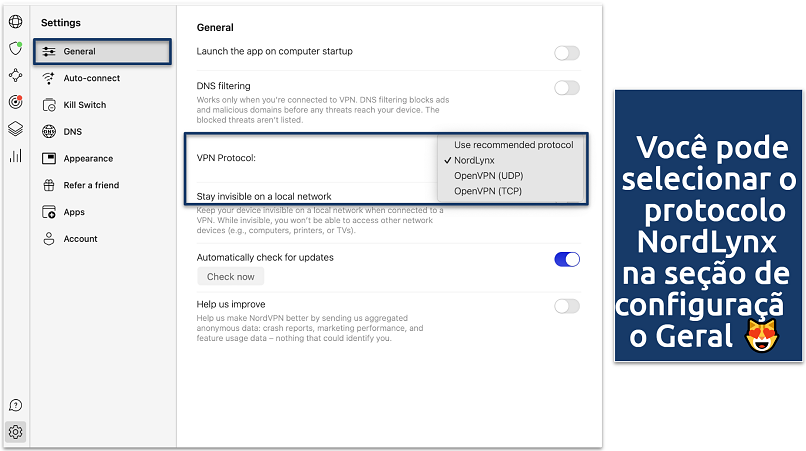The height and width of the screenshot is (451, 806).
Task: Open the shield Threat Protection icon
Action: [x=15, y=48]
